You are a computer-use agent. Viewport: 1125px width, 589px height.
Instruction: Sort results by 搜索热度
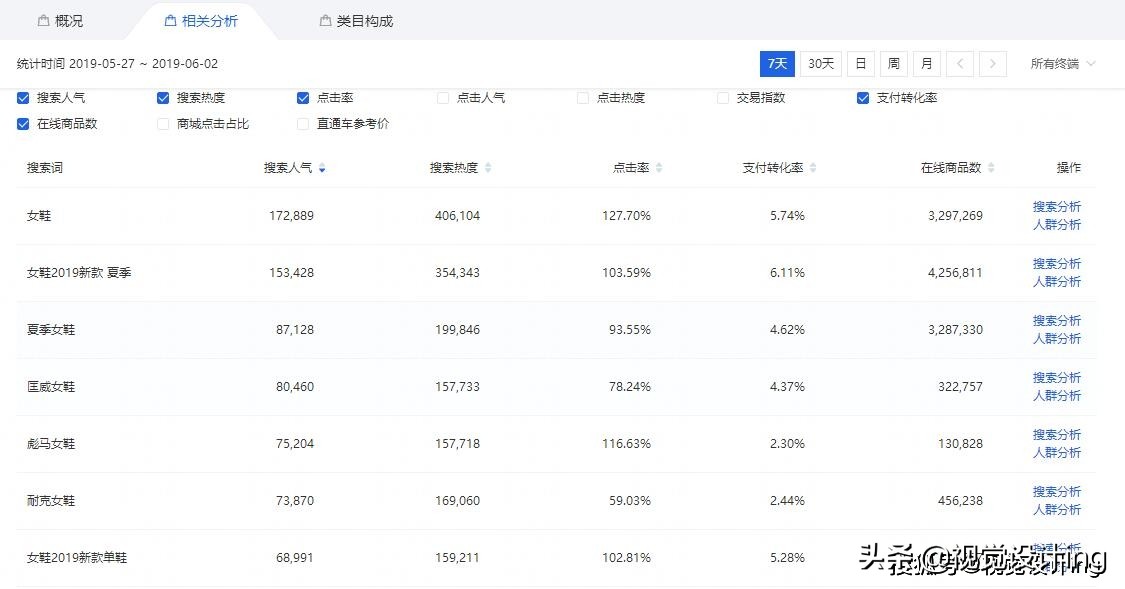488,168
